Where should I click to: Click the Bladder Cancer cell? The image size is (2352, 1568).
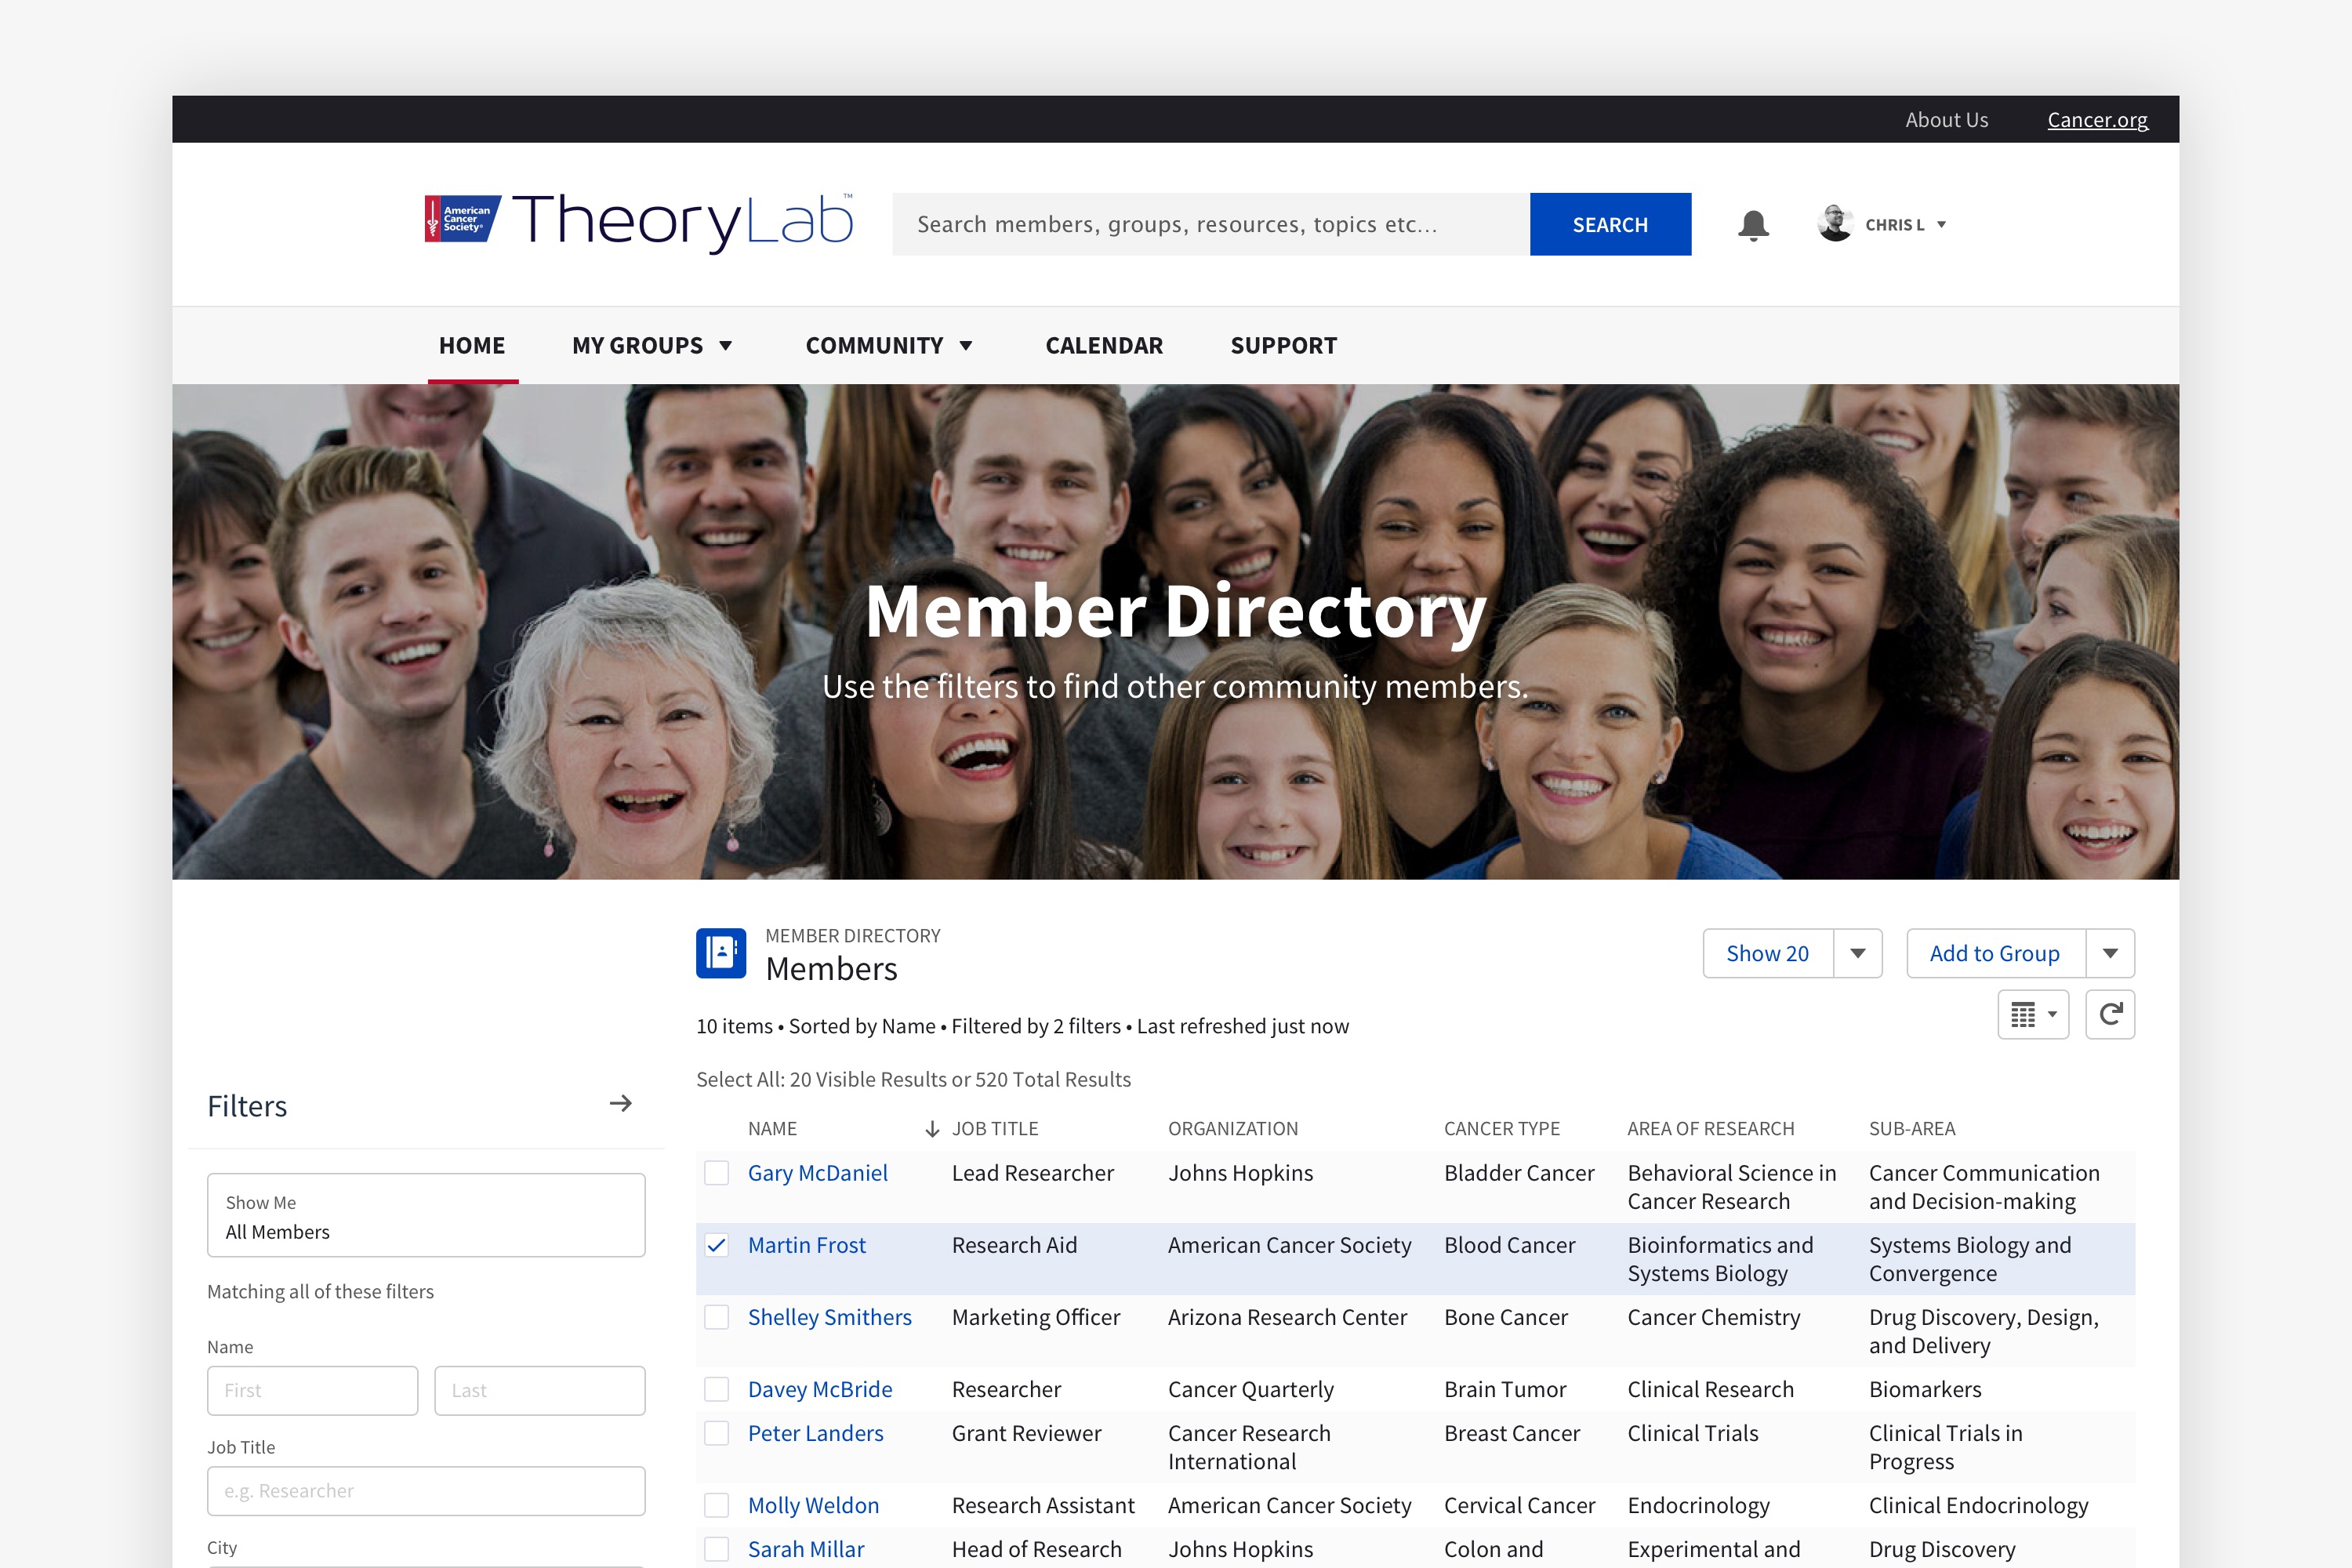[1519, 1173]
